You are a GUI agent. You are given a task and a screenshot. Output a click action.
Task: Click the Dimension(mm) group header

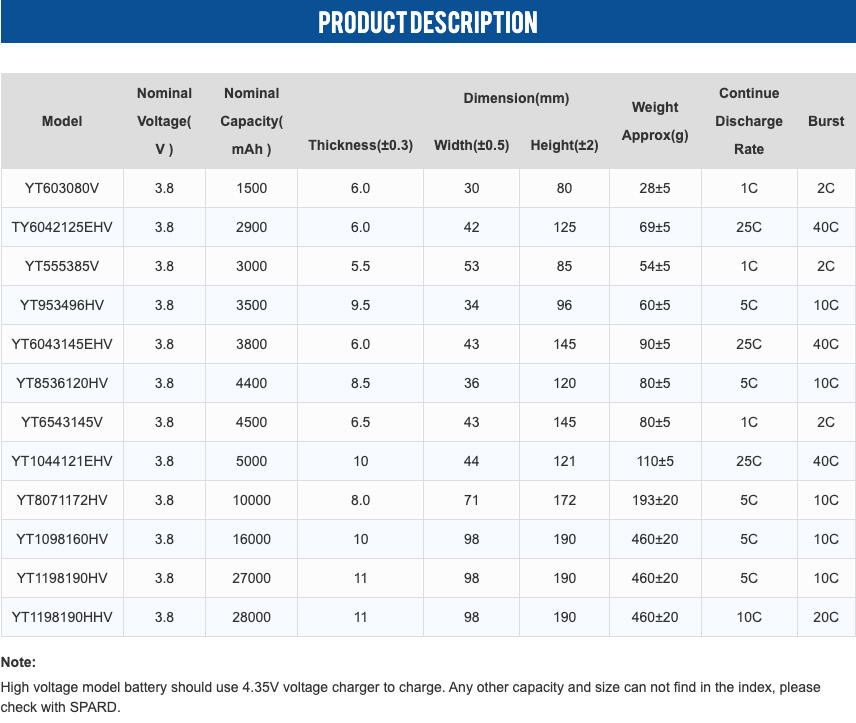pos(516,98)
